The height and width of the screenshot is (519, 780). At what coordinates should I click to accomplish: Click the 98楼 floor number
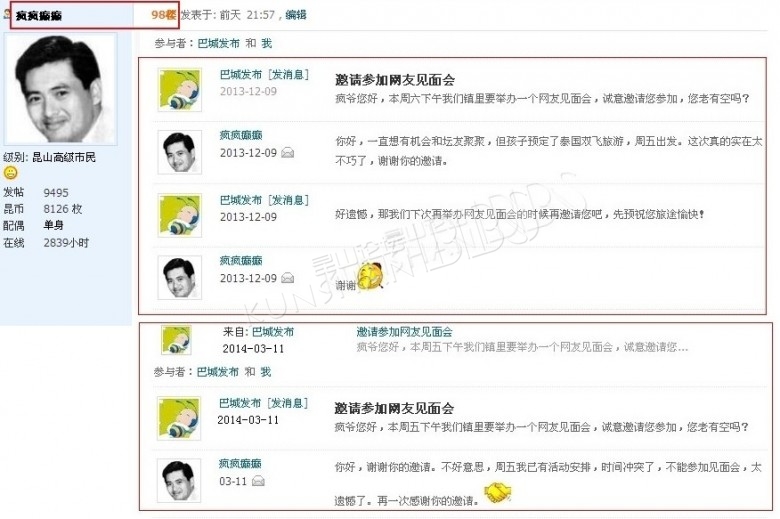(164, 15)
